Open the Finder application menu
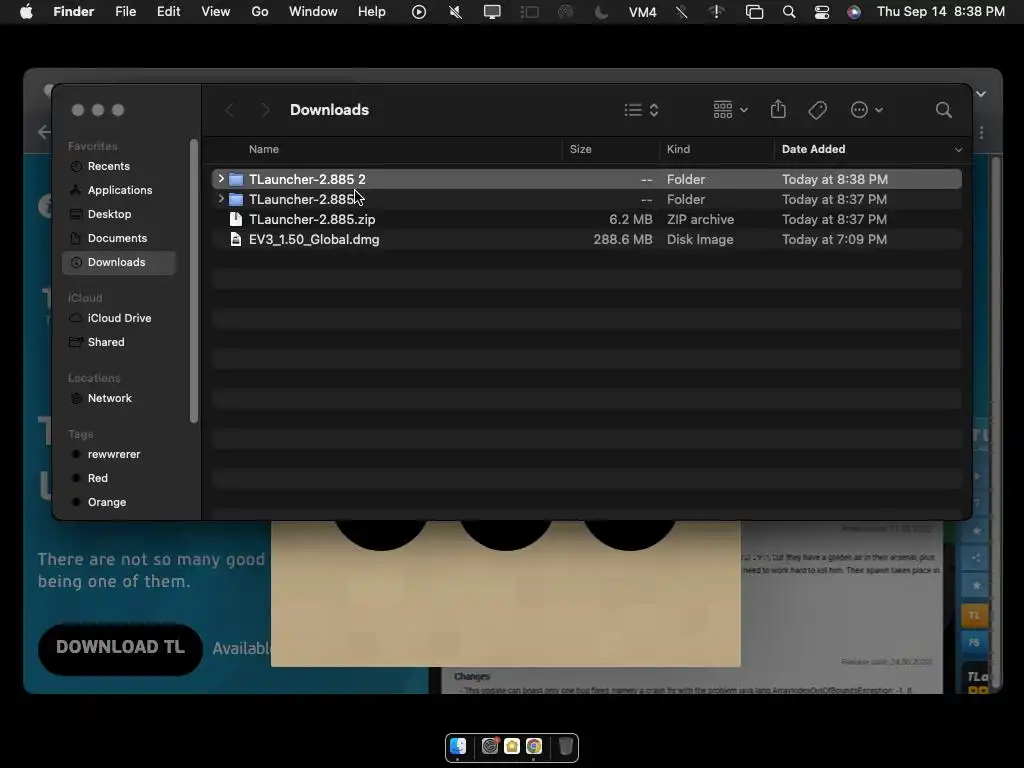Image resolution: width=1024 pixels, height=768 pixels. tap(74, 12)
